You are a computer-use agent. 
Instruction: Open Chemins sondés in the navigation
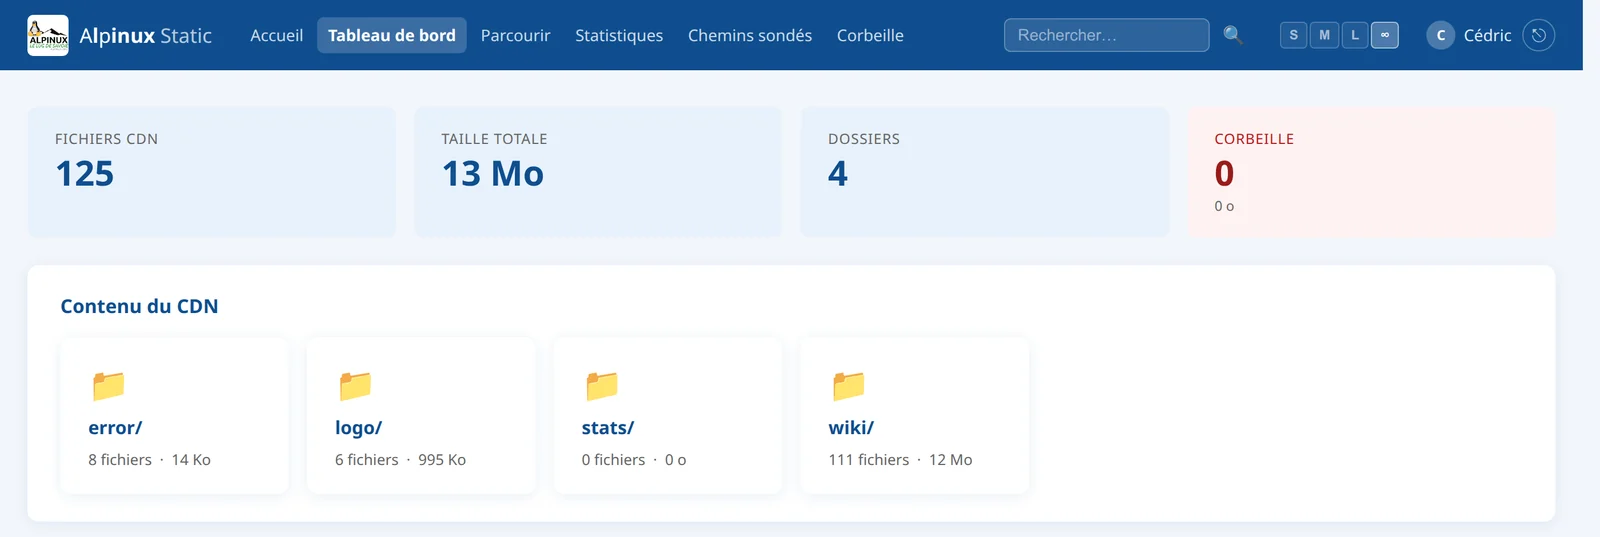click(x=750, y=35)
